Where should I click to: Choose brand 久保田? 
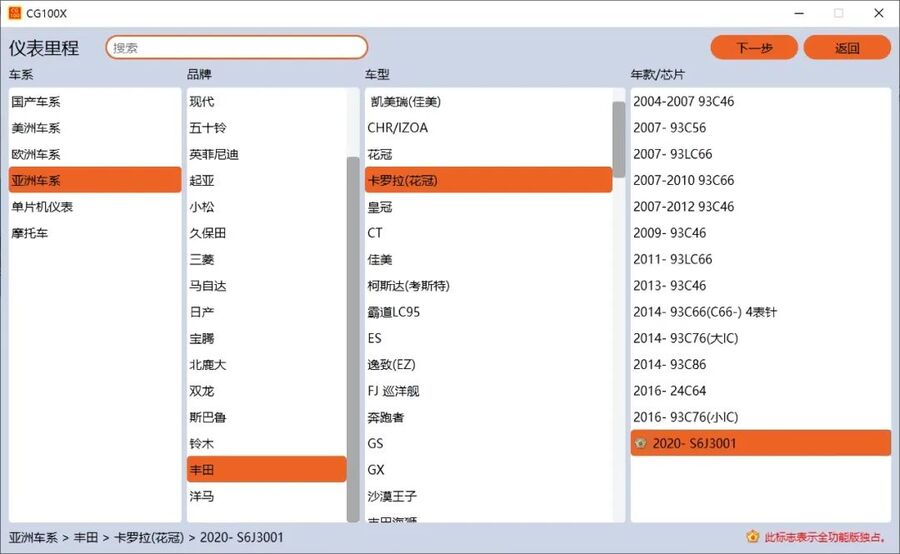266,233
